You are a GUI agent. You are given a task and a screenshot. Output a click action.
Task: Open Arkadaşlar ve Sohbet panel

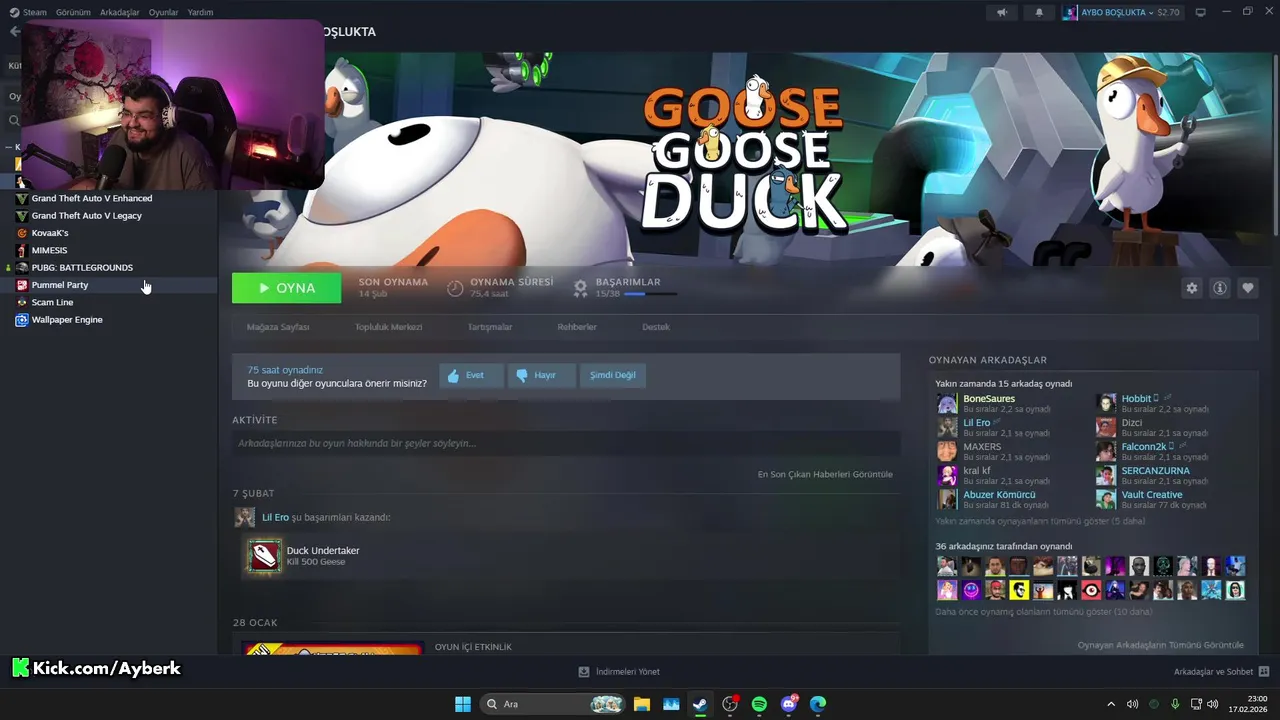pyautogui.click(x=1221, y=672)
